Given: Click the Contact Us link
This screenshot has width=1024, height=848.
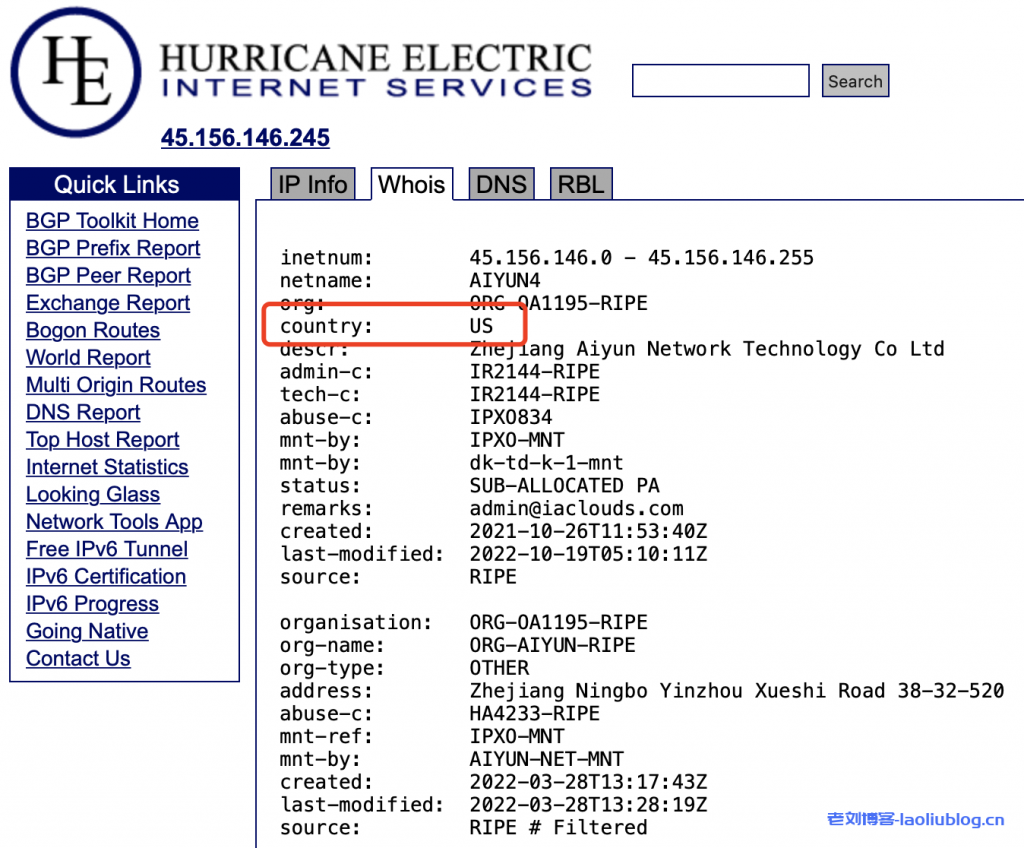Looking at the screenshot, I should [78, 658].
